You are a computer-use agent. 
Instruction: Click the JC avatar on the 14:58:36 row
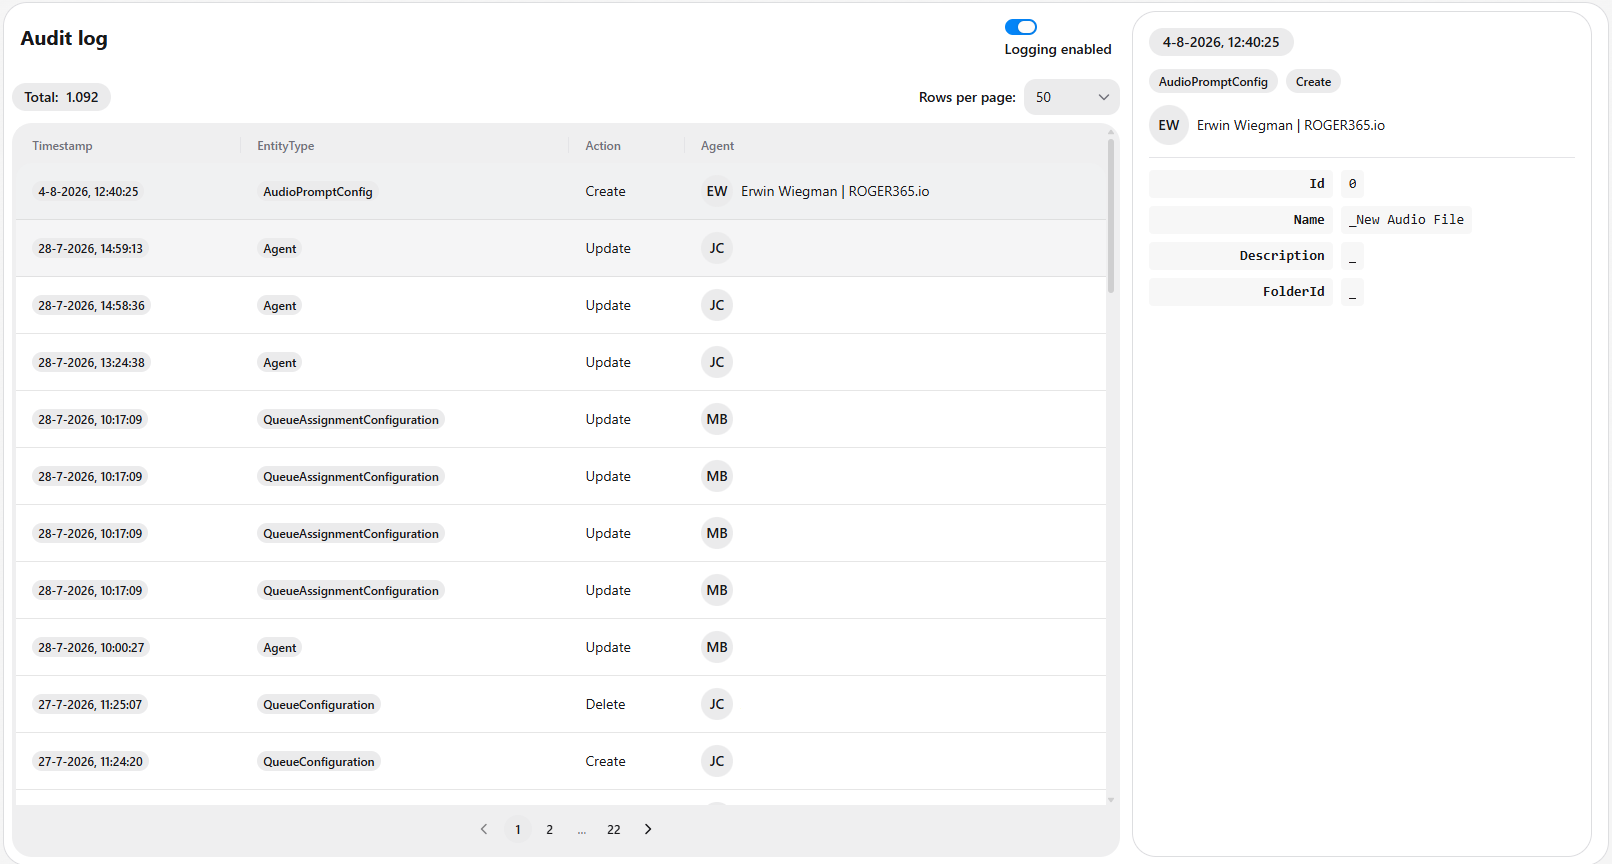tap(717, 305)
